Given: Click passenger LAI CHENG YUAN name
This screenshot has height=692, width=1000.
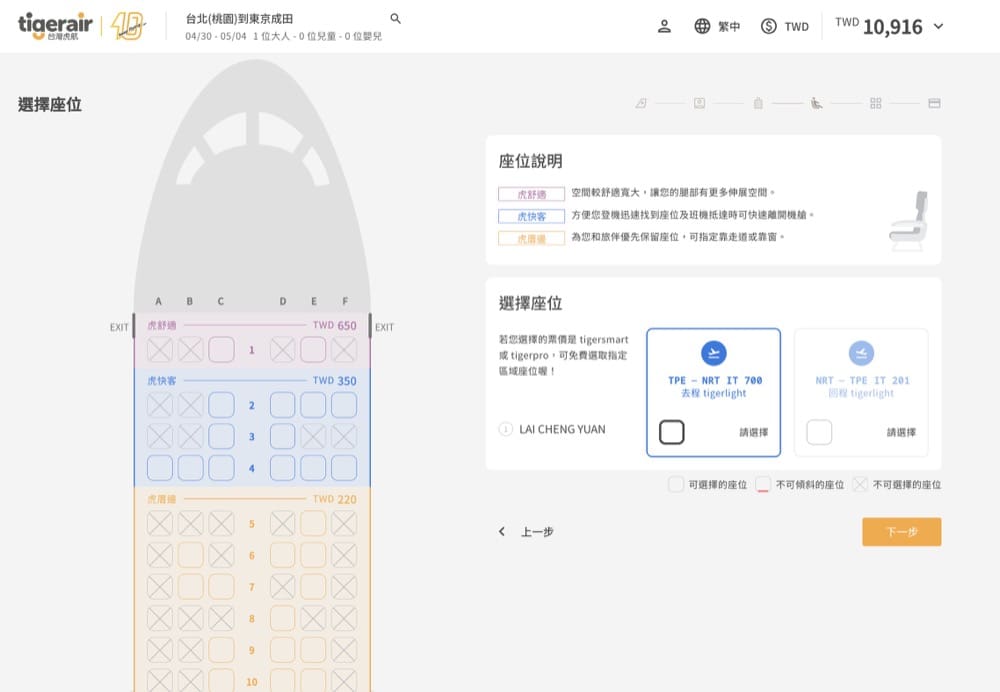Looking at the screenshot, I should click(x=562, y=429).
